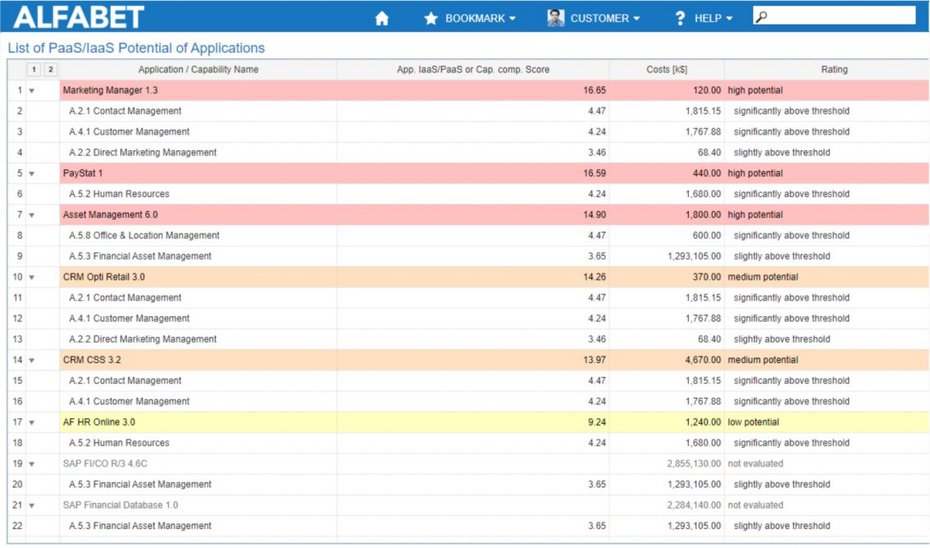Collapse tree to level 1 button
The height and width of the screenshot is (548, 930).
click(x=34, y=69)
